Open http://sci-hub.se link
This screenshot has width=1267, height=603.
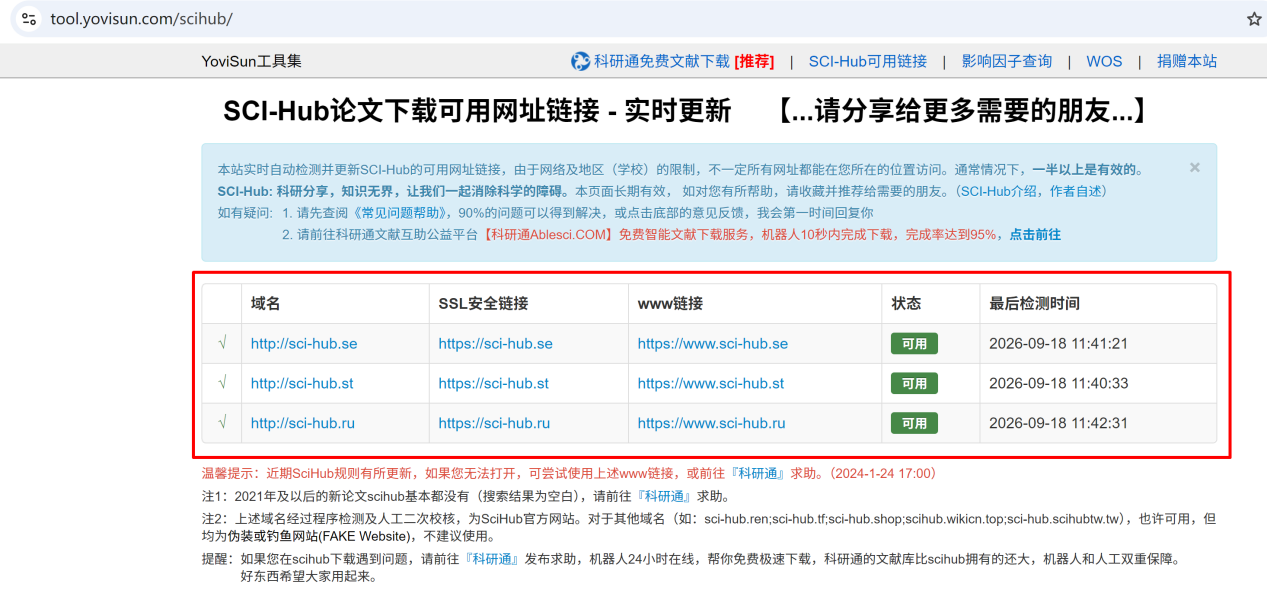304,343
